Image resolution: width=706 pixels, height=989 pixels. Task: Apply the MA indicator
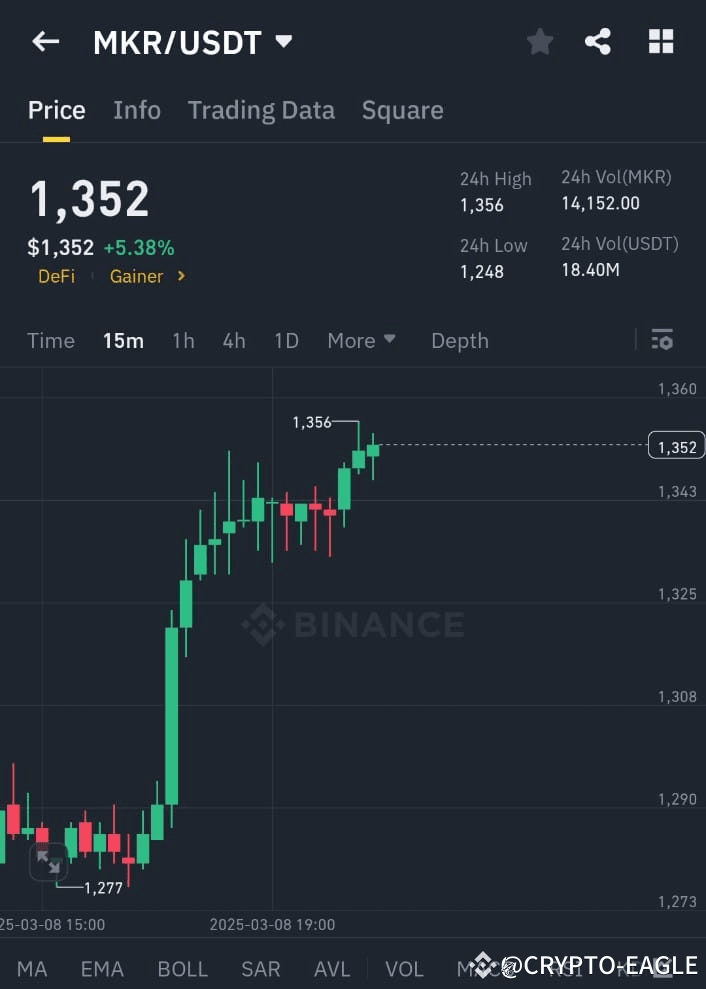point(32,968)
